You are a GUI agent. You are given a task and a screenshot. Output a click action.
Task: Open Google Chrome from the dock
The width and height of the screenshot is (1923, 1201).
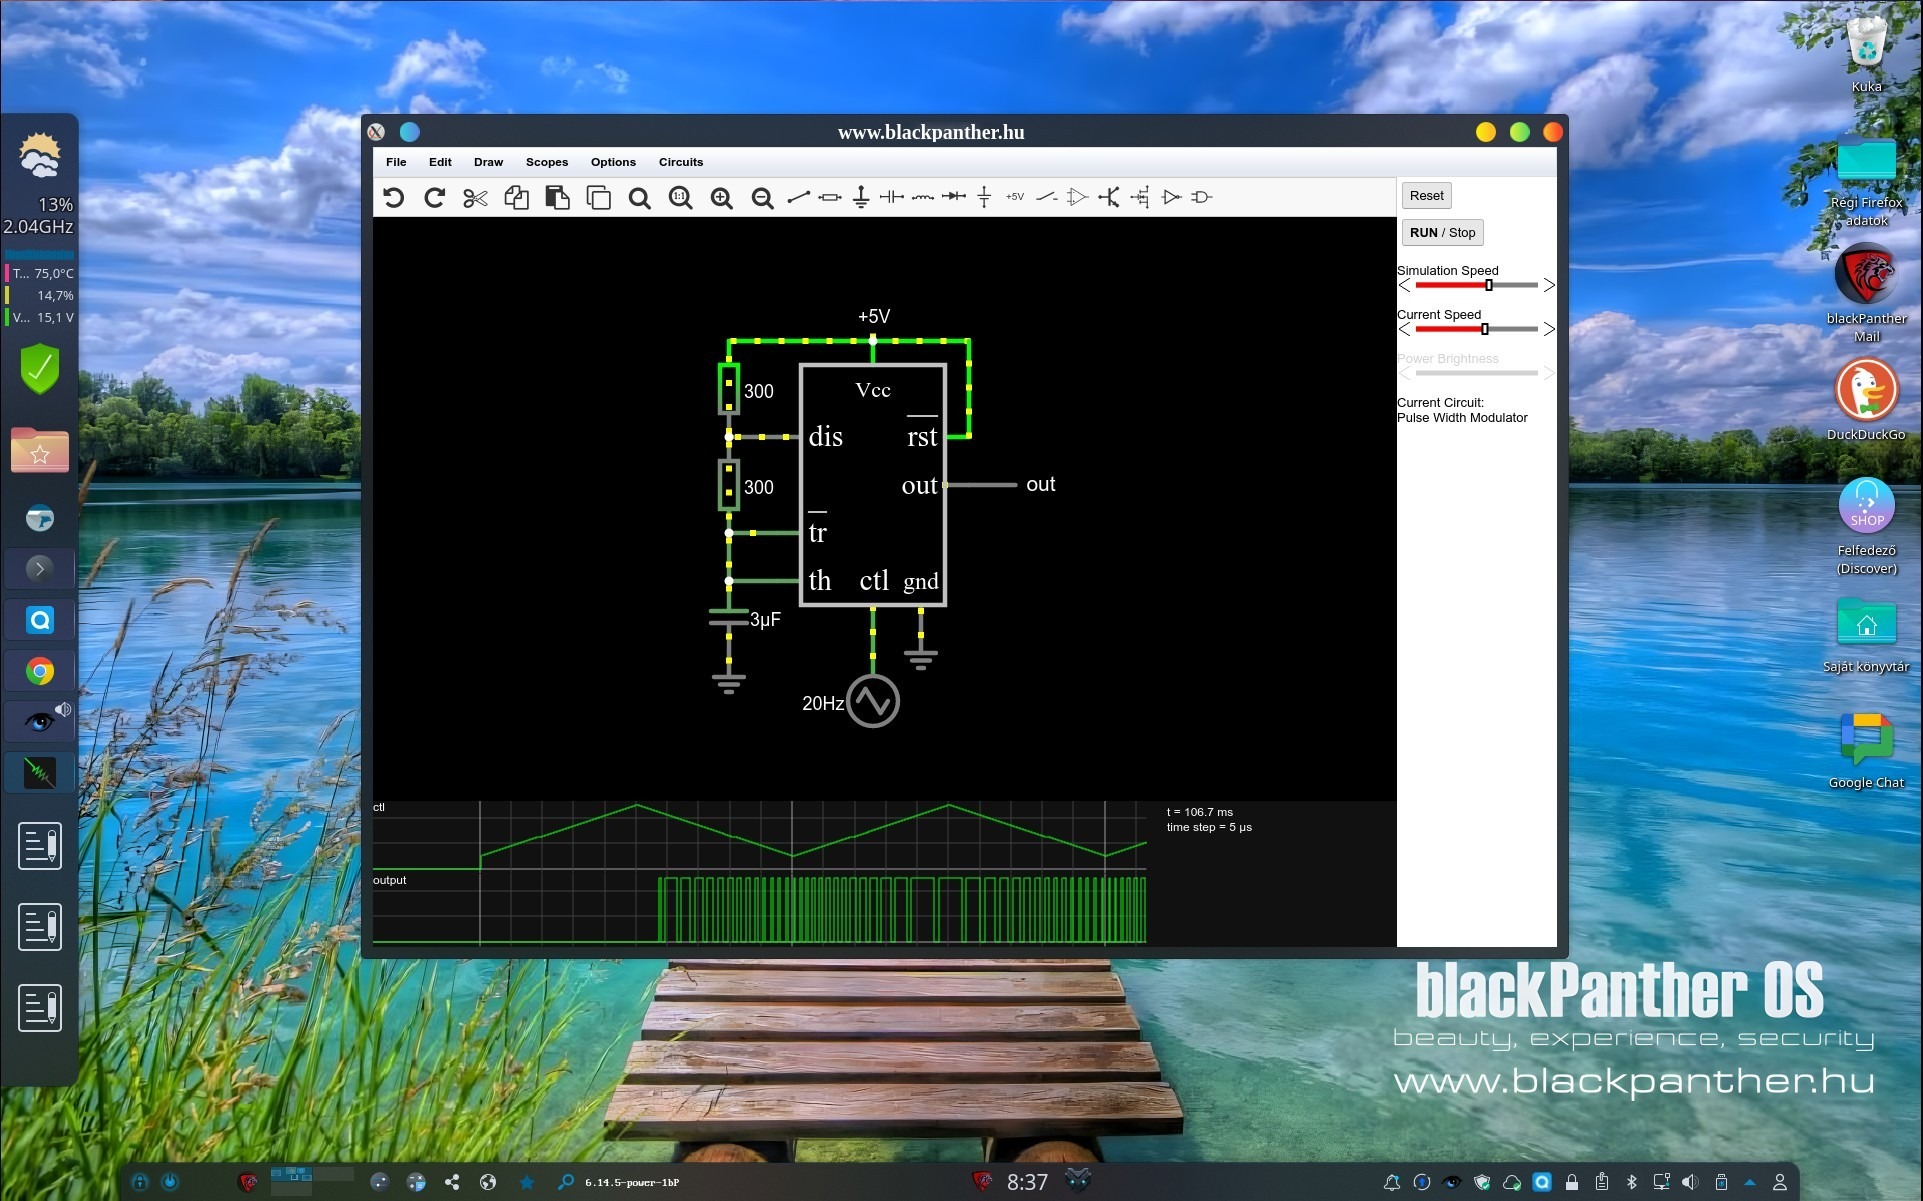coord(40,671)
